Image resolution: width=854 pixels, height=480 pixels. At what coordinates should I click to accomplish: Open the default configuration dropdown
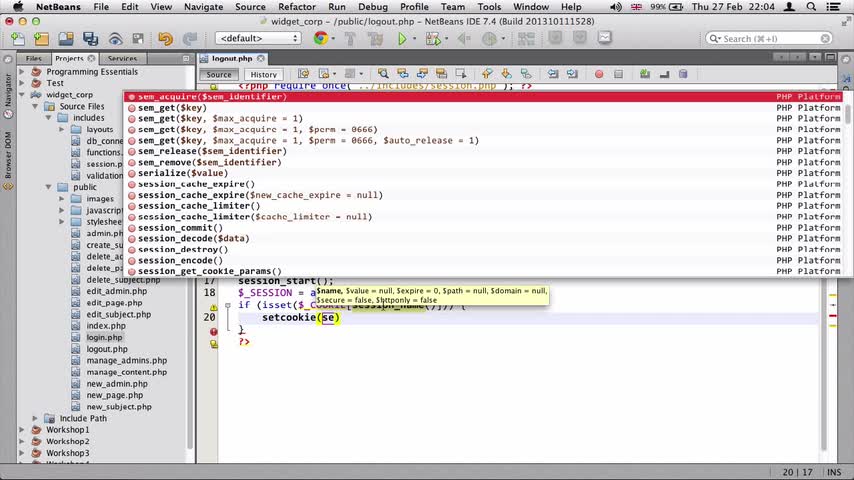coord(258,38)
